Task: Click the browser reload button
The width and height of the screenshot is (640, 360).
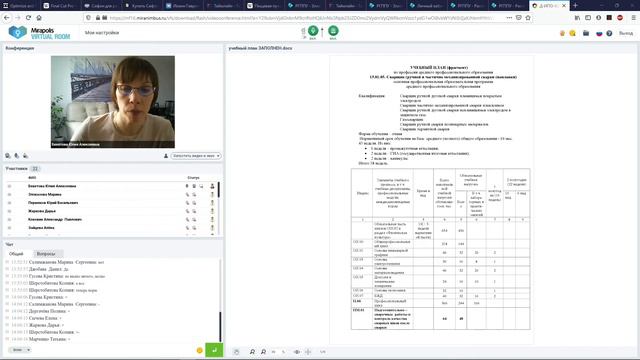Action: click(x=28, y=18)
